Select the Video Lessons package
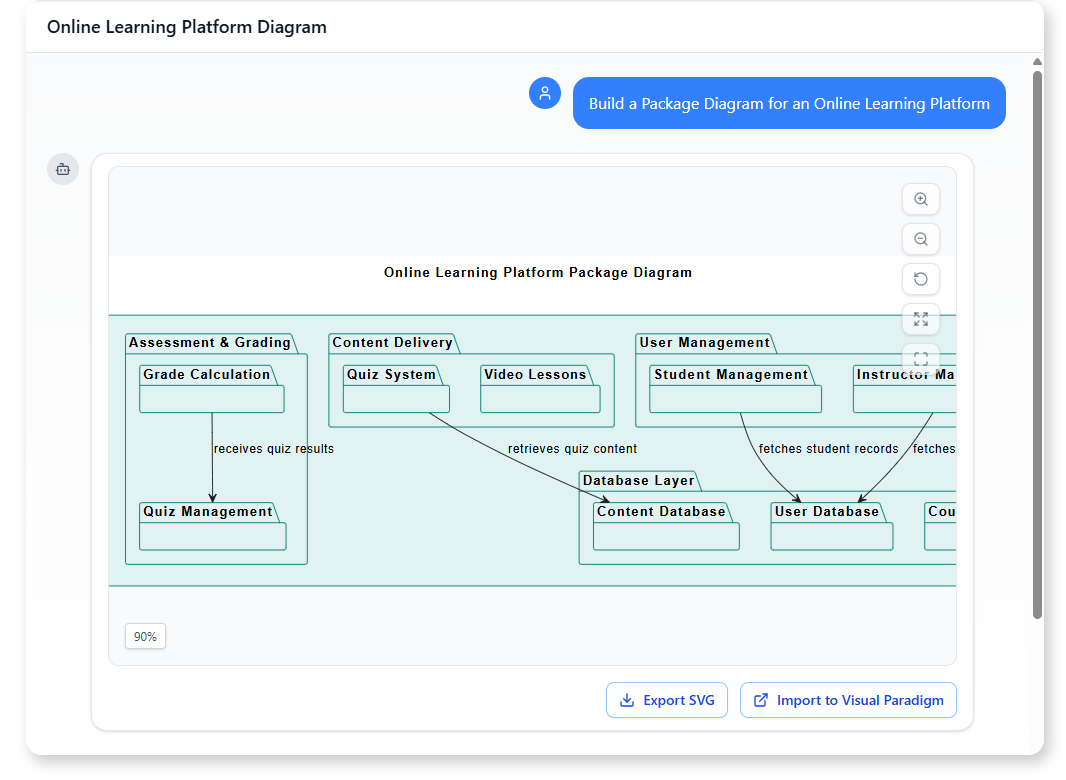Image resolution: width=1066 pixels, height=780 pixels. (x=540, y=390)
